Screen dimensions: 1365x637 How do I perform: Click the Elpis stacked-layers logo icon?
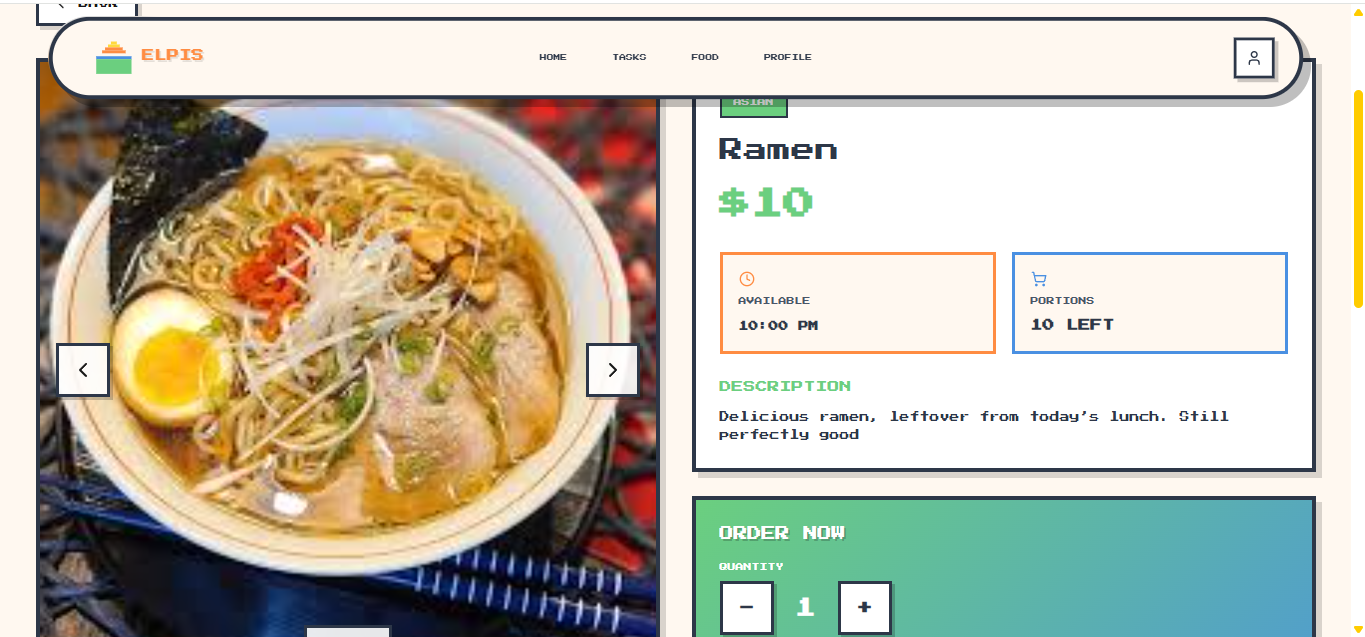(113, 58)
